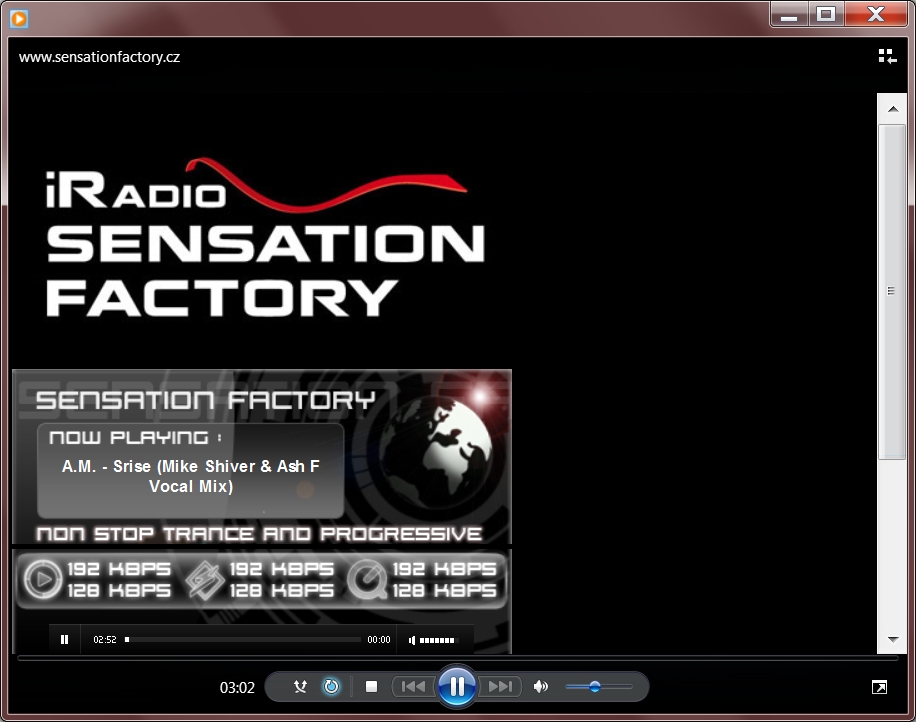Image resolution: width=916 pixels, height=722 pixels.
Task: Switch to full screen view icon
Action: (x=879, y=687)
